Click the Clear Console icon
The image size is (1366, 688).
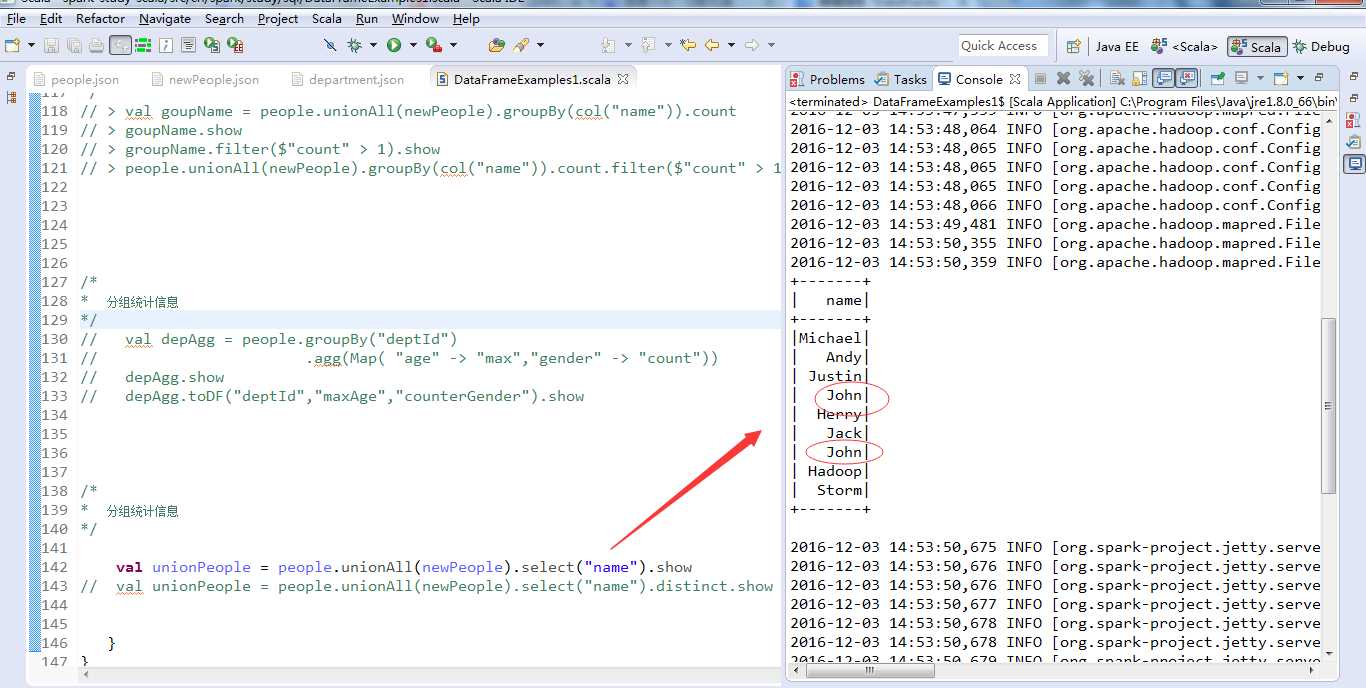click(1117, 78)
